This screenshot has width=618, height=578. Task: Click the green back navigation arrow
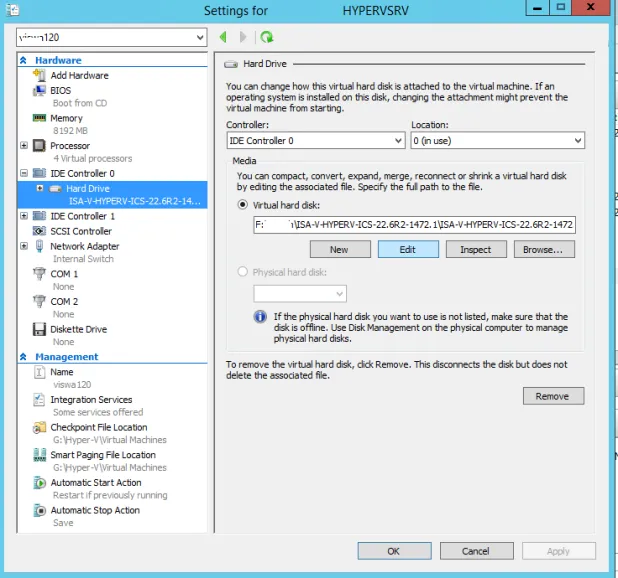[x=223, y=37]
